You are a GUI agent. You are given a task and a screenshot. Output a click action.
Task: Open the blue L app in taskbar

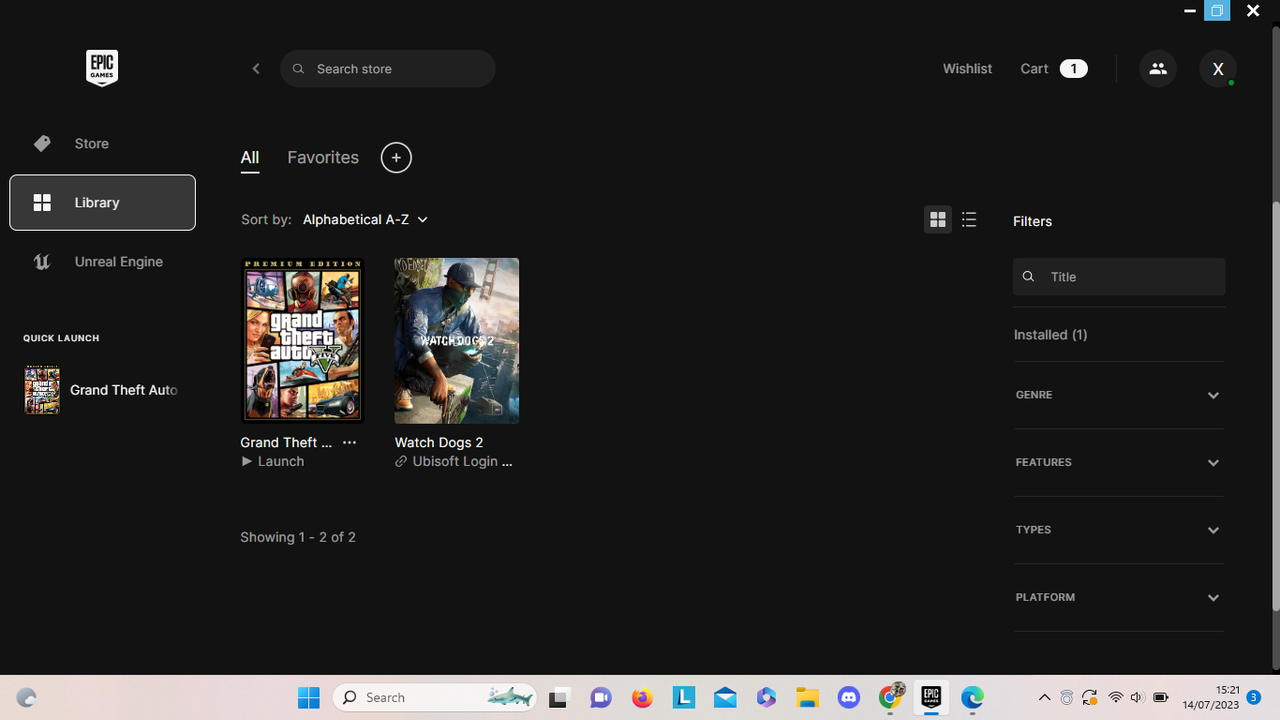pyautogui.click(x=684, y=697)
